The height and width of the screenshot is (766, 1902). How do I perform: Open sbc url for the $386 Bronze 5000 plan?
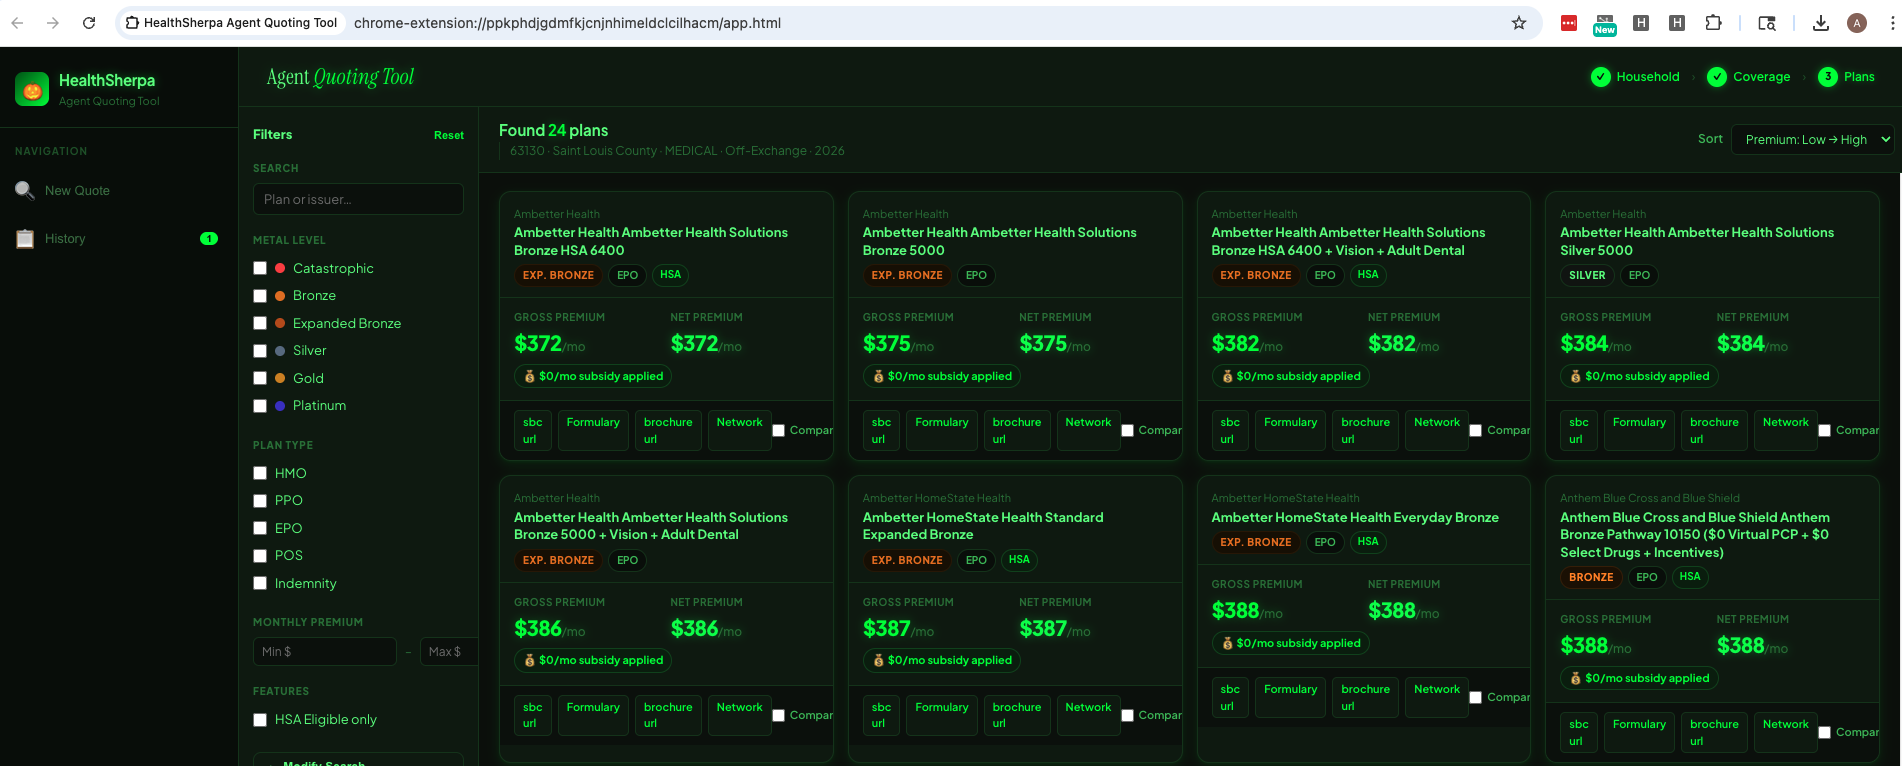pos(532,716)
